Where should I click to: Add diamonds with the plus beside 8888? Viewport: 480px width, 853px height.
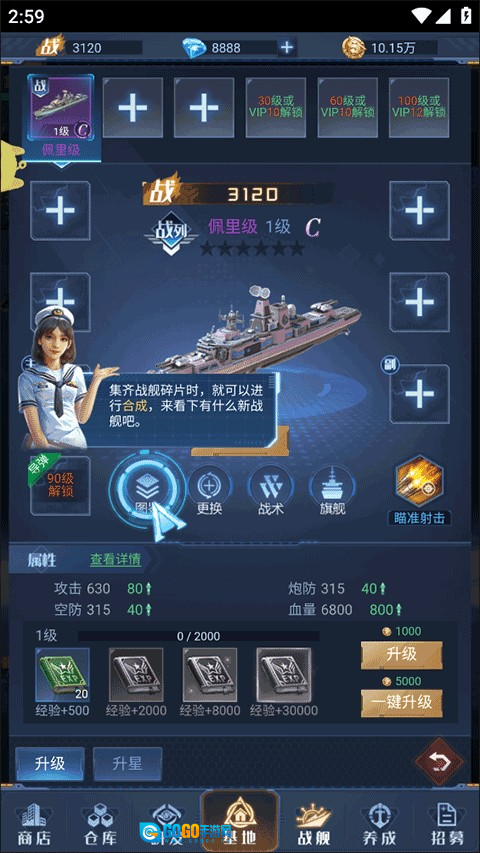pyautogui.click(x=286, y=47)
